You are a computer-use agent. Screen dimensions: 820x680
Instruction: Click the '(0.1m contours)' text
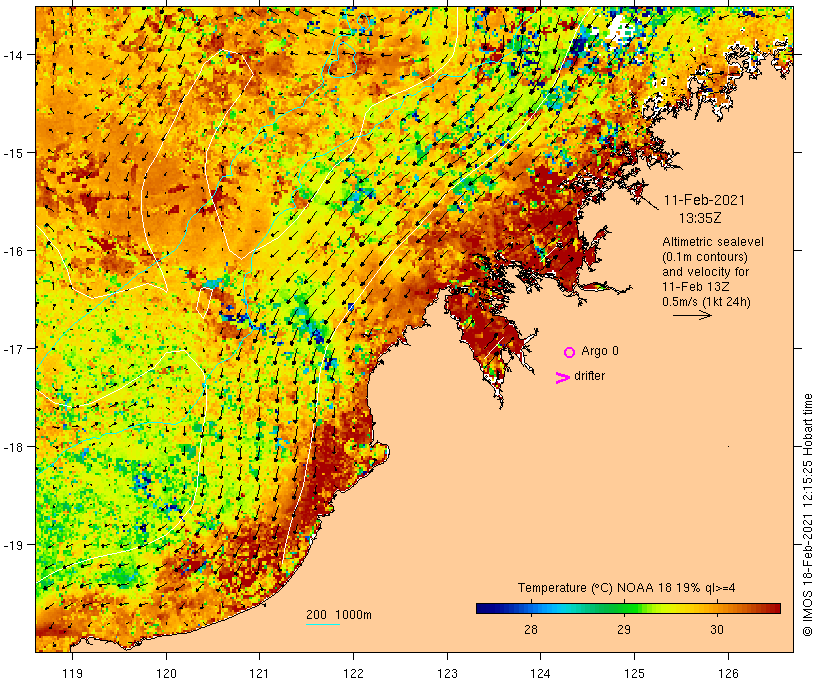coord(705,257)
